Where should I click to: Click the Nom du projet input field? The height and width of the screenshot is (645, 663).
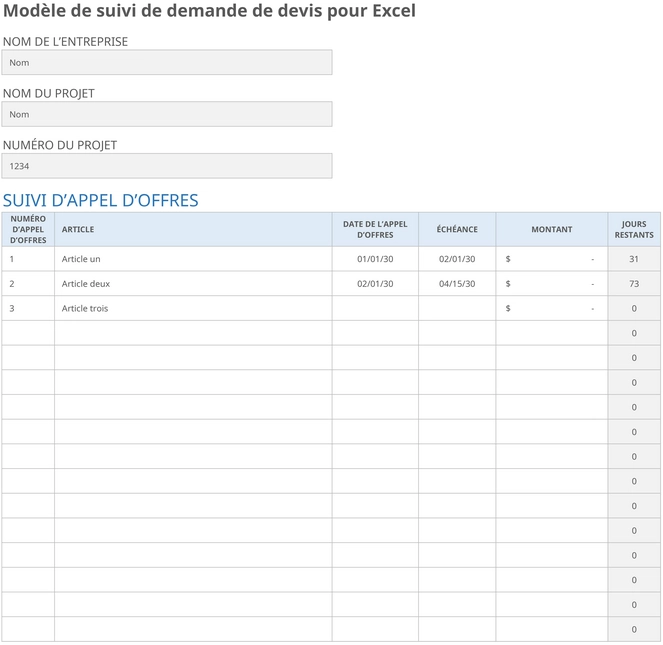(167, 114)
